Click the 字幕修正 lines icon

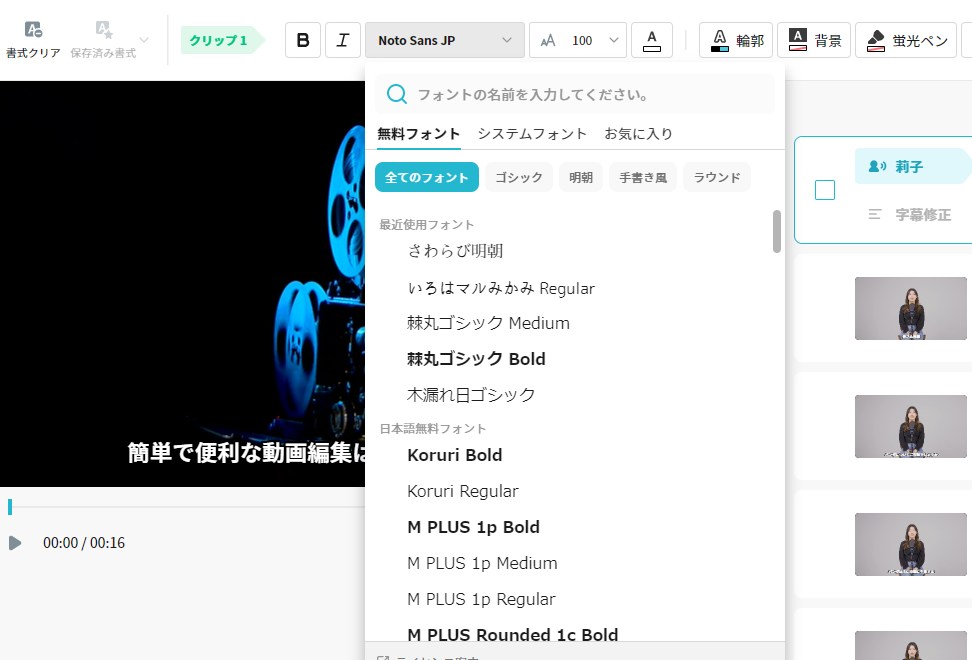pos(875,214)
